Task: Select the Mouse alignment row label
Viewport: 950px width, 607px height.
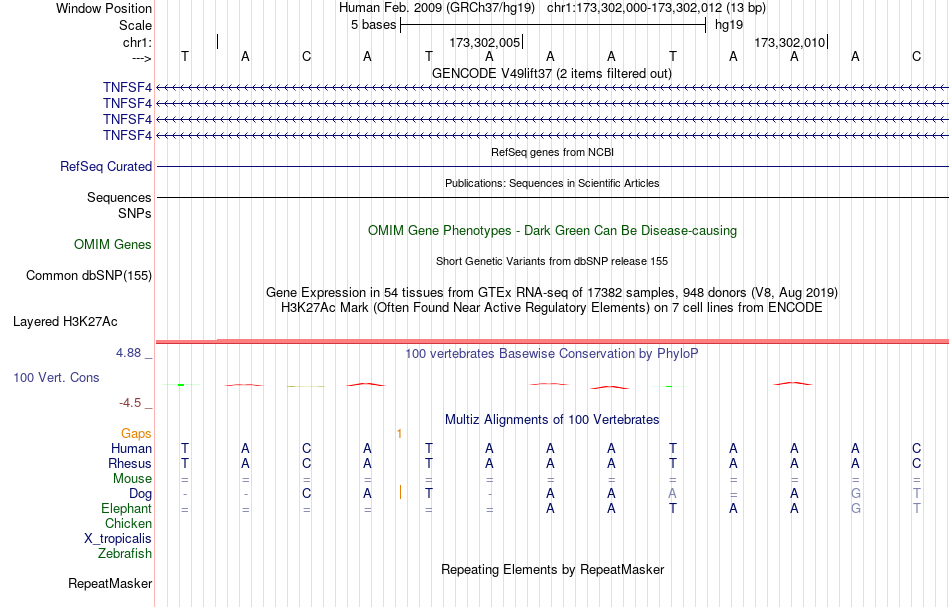Action: 132,479
